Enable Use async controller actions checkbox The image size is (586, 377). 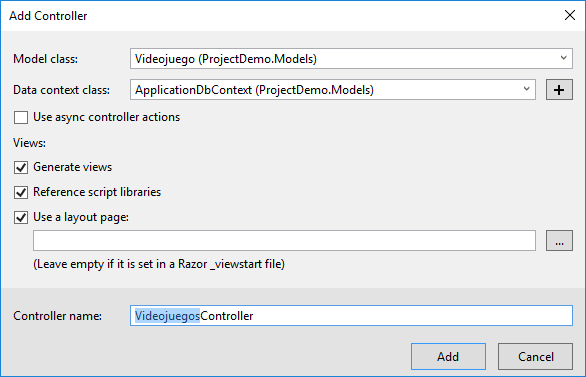click(x=21, y=117)
